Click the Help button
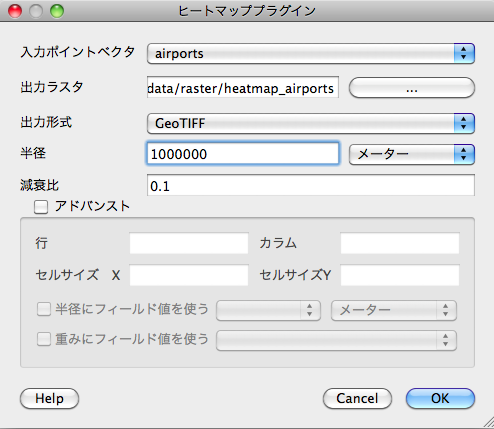 click(x=49, y=398)
